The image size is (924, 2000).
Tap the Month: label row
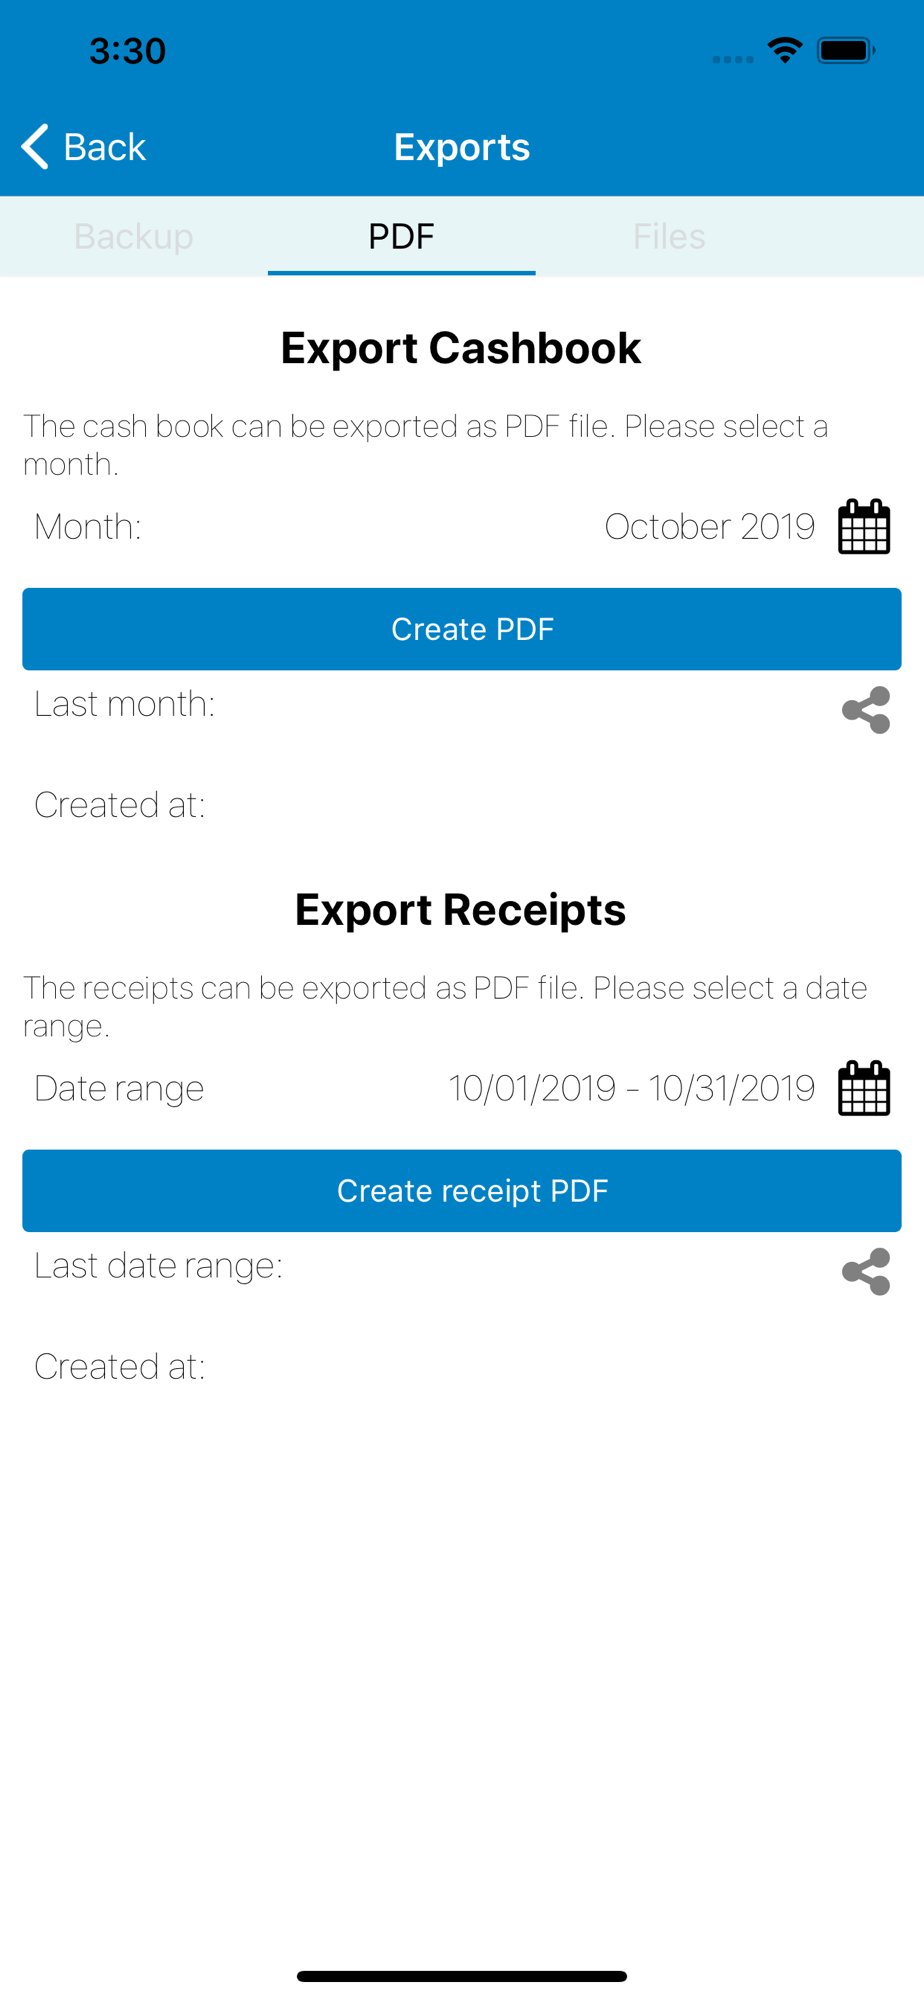click(x=88, y=527)
